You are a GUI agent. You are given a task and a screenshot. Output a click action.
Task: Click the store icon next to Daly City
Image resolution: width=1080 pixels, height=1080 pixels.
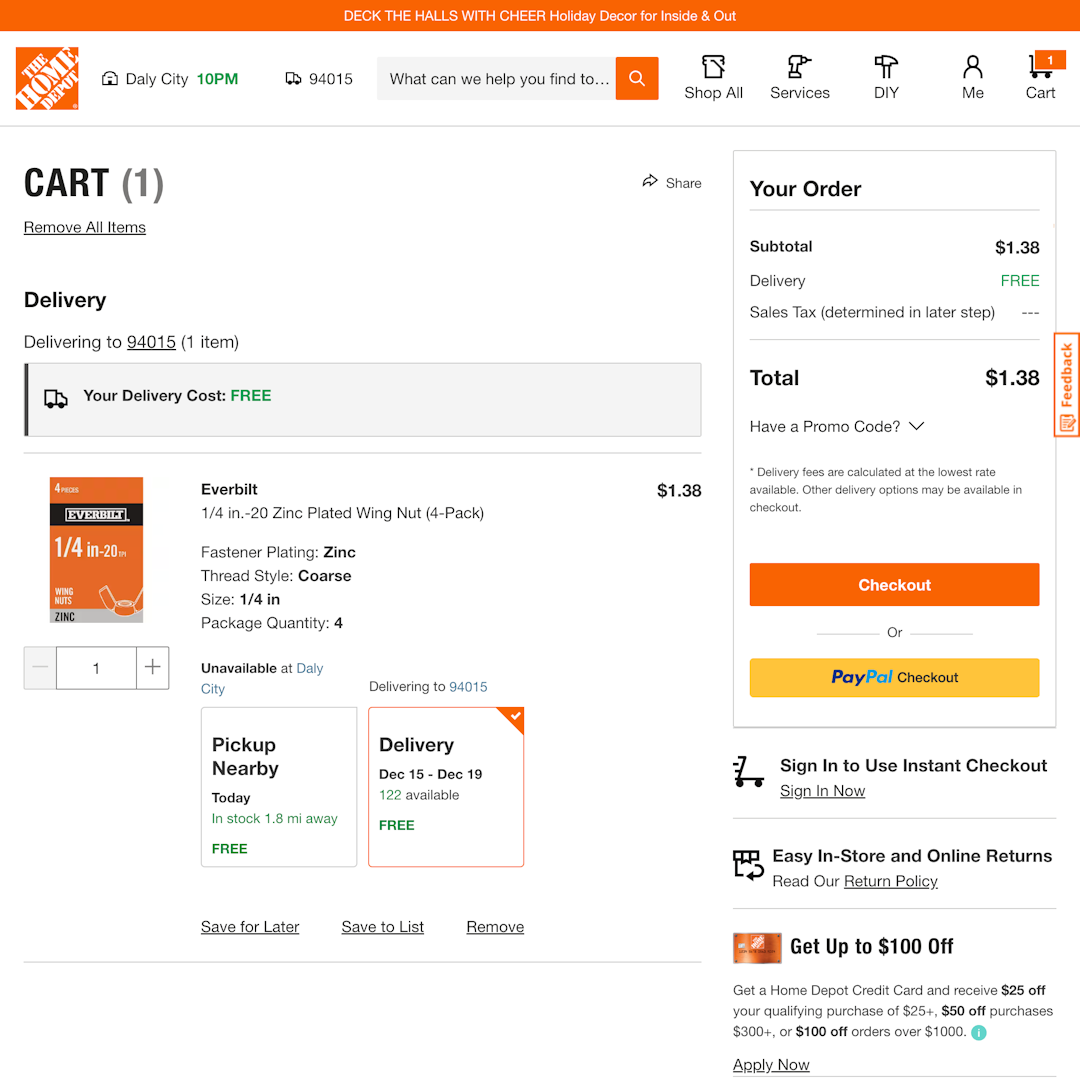[110, 77]
